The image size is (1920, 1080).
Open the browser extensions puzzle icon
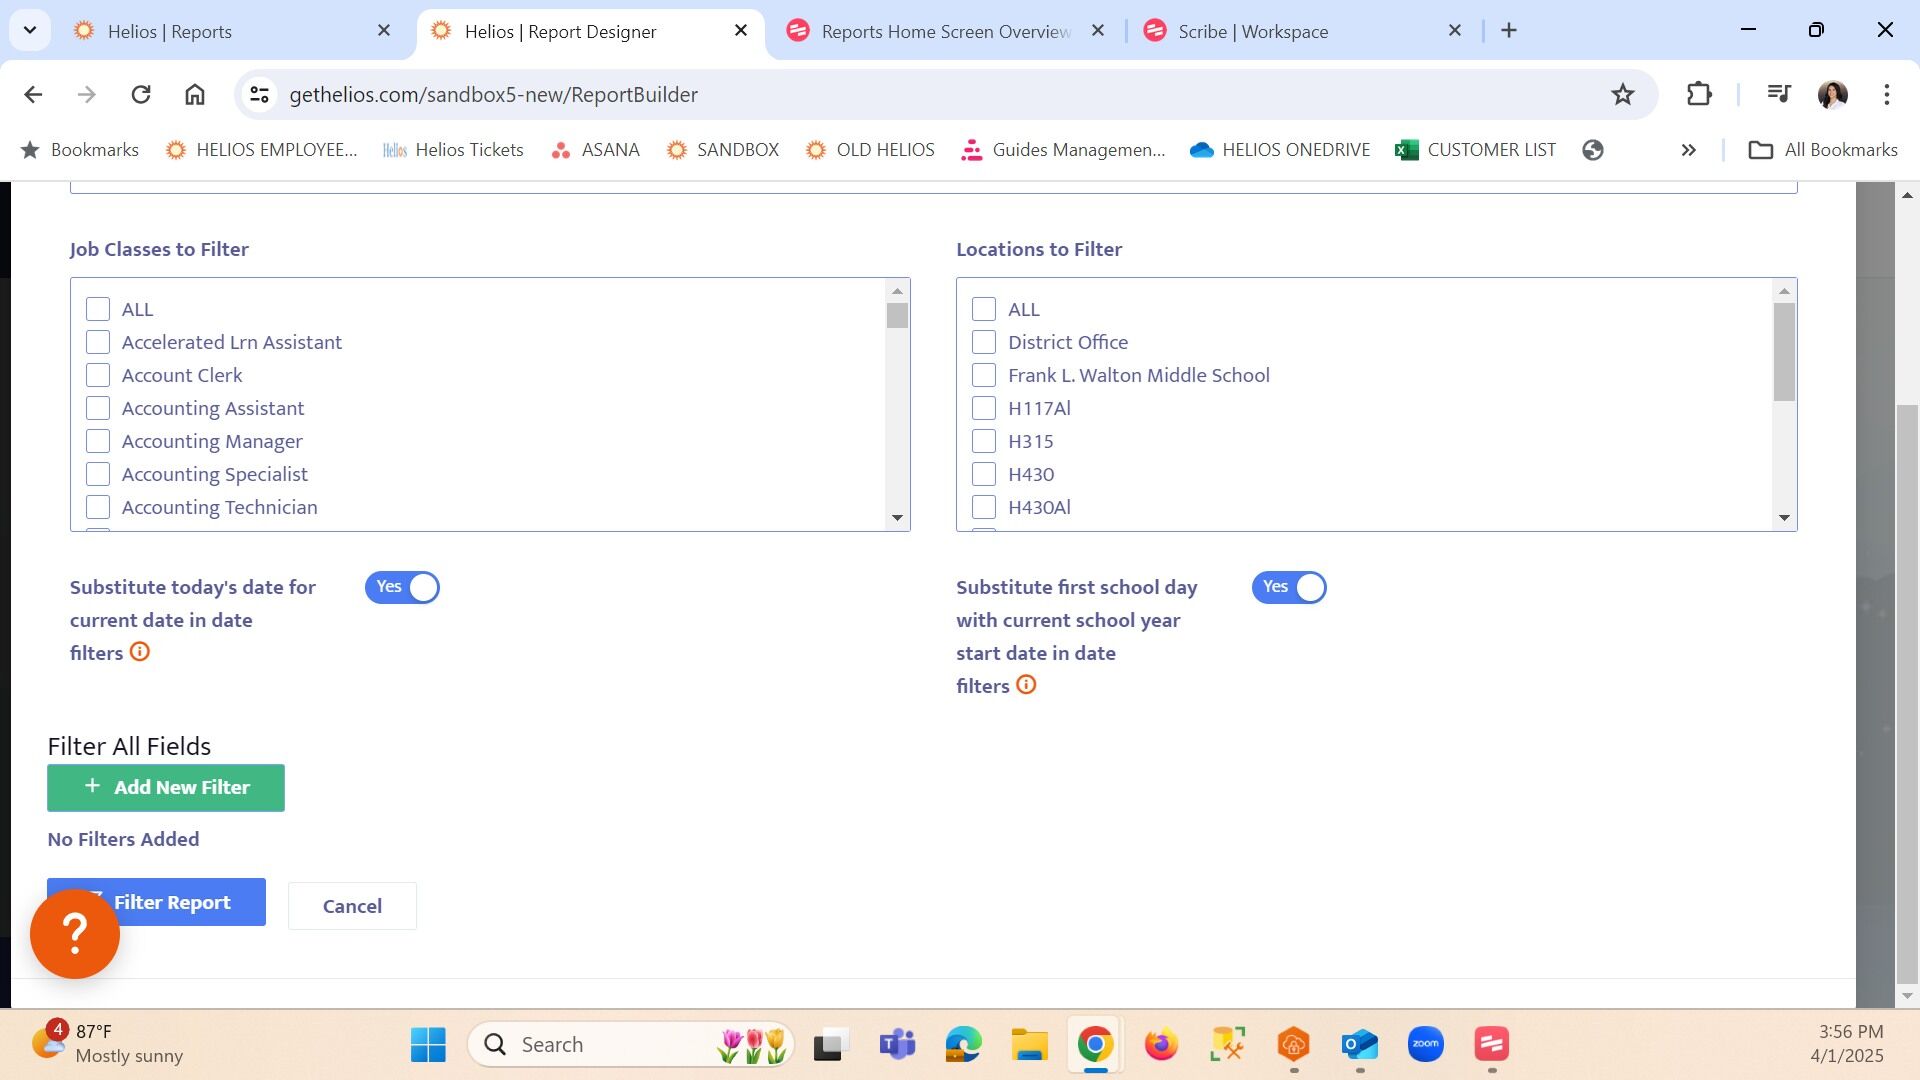coord(1699,94)
